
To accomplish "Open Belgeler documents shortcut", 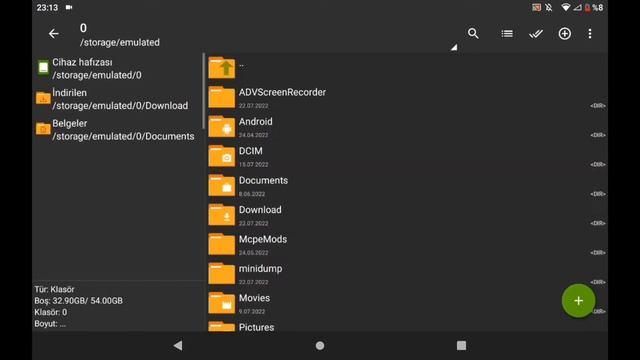I will point(116,130).
